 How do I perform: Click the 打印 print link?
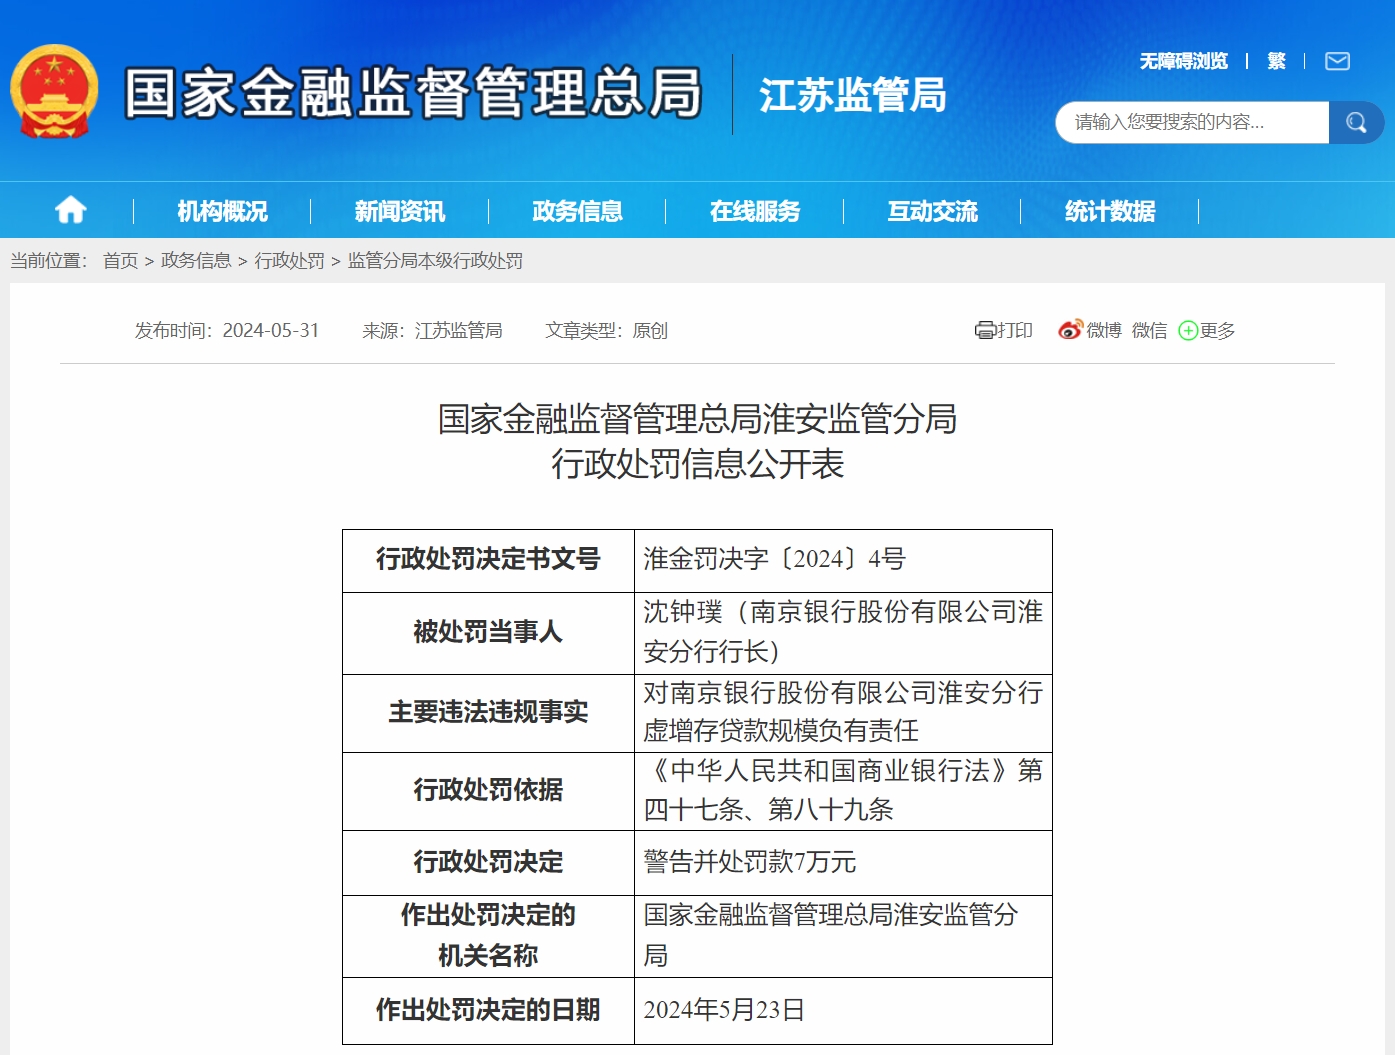click(1015, 330)
